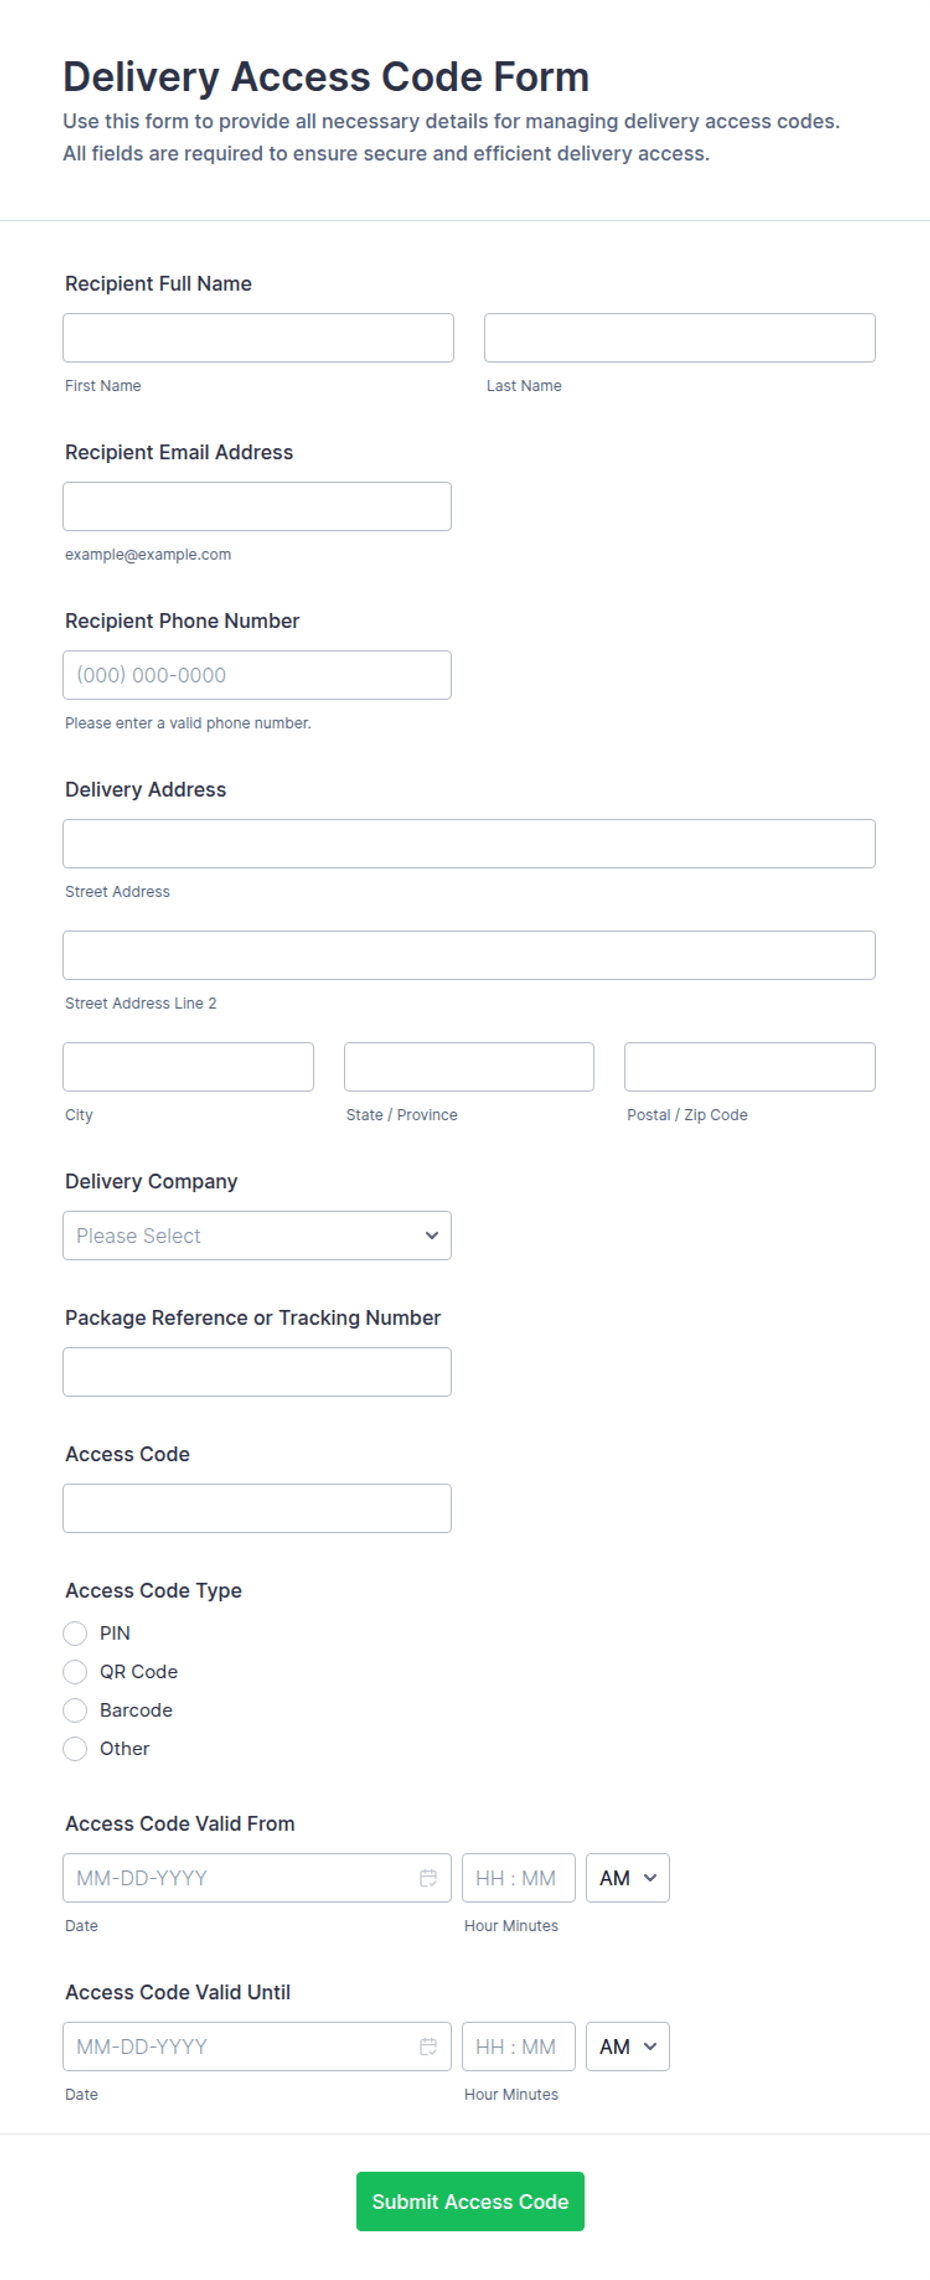Click into the Last Name field
Screen dimensions: 930x2280
click(679, 338)
